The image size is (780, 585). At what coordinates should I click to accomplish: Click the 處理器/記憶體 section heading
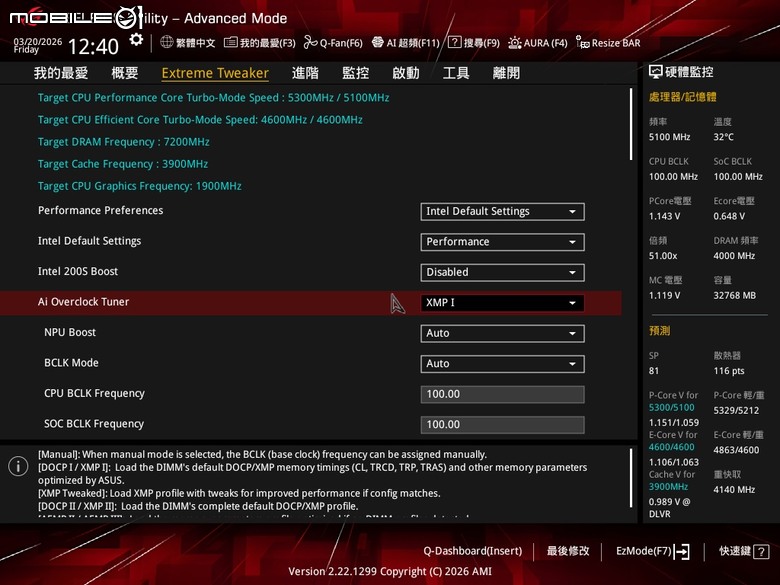[682, 97]
